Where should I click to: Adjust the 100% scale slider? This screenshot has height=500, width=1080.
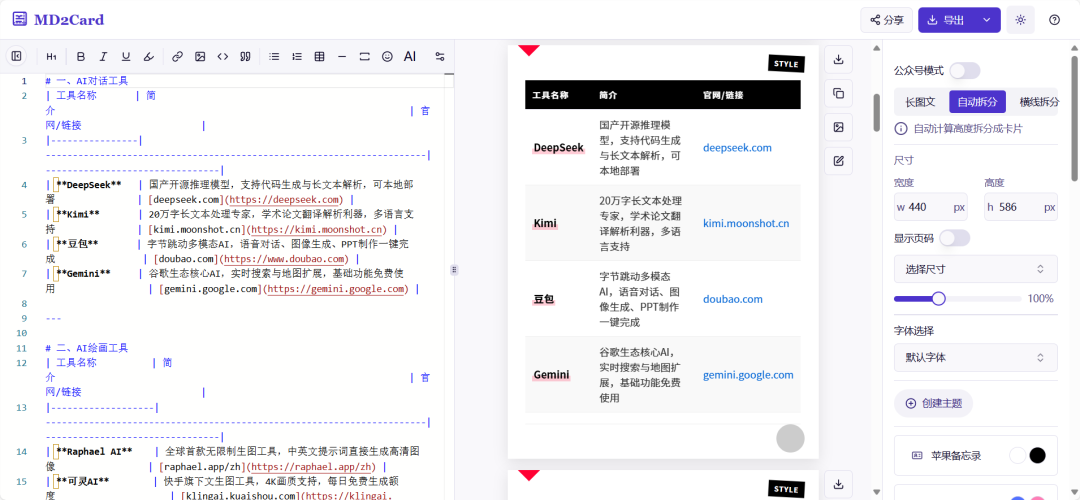[x=938, y=298]
